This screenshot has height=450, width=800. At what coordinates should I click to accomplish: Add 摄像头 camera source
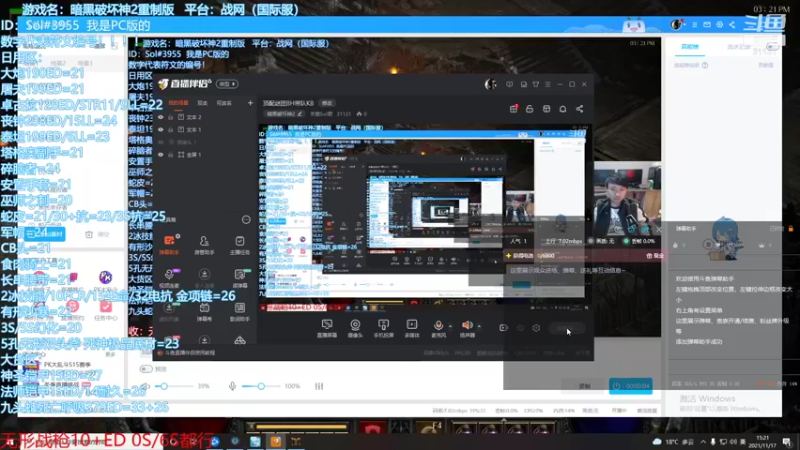(355, 328)
